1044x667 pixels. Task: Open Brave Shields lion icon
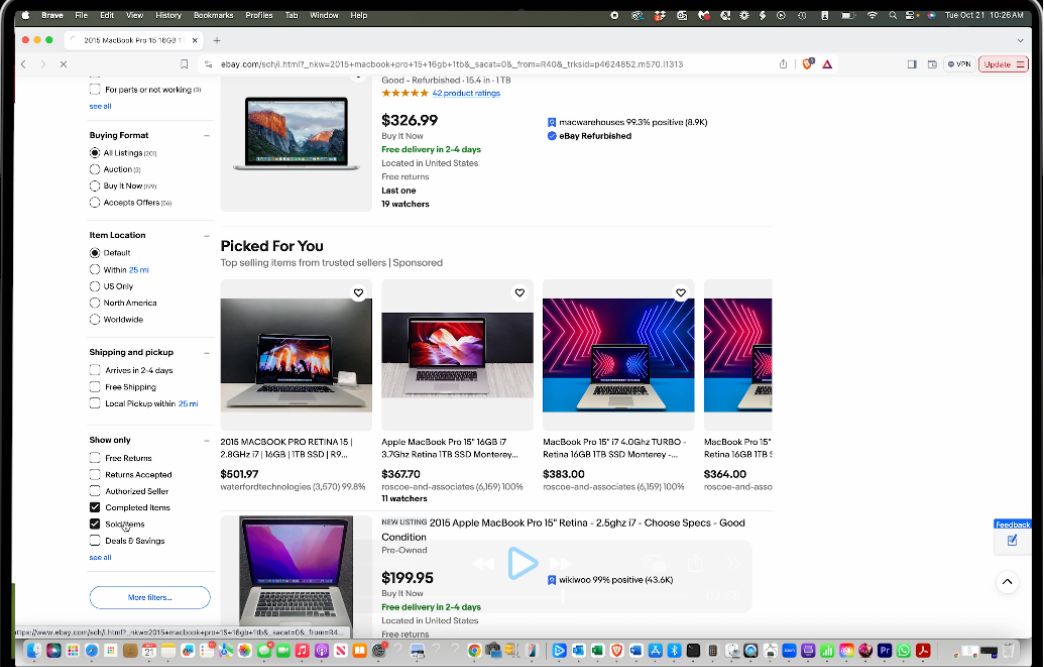pyautogui.click(x=808, y=64)
